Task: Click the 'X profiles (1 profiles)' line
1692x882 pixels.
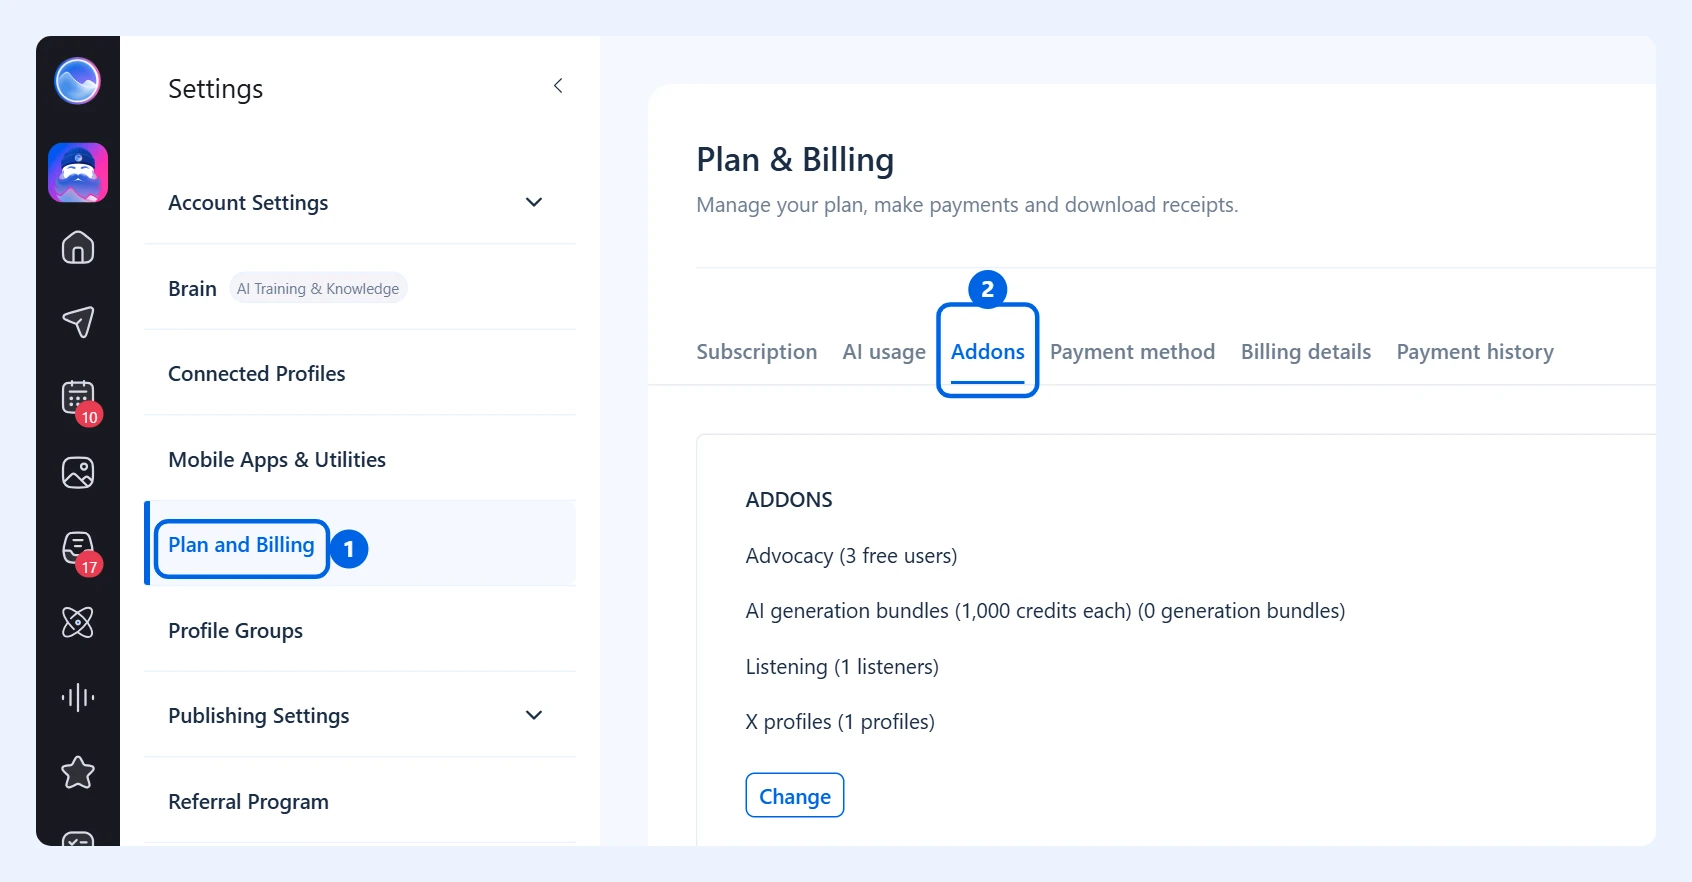Action: tap(840, 722)
